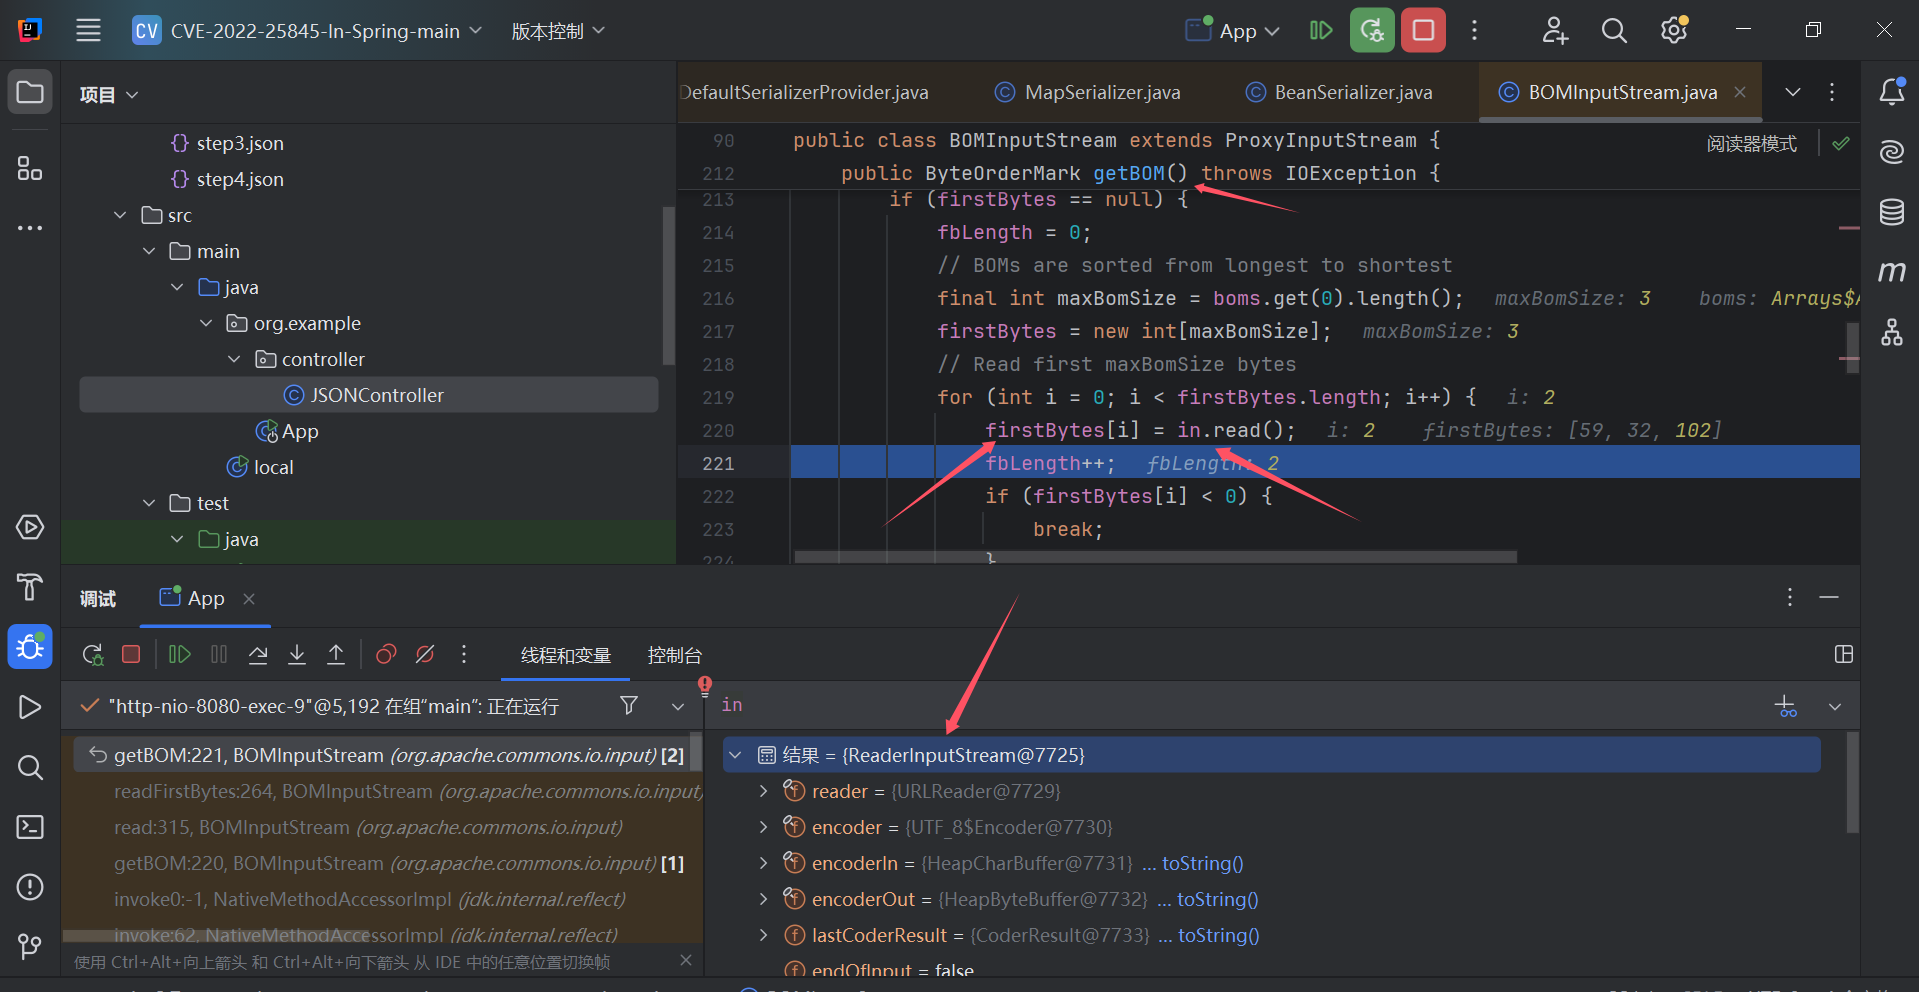Open the Code With Me user icon
The image size is (1919, 992).
point(1554,30)
